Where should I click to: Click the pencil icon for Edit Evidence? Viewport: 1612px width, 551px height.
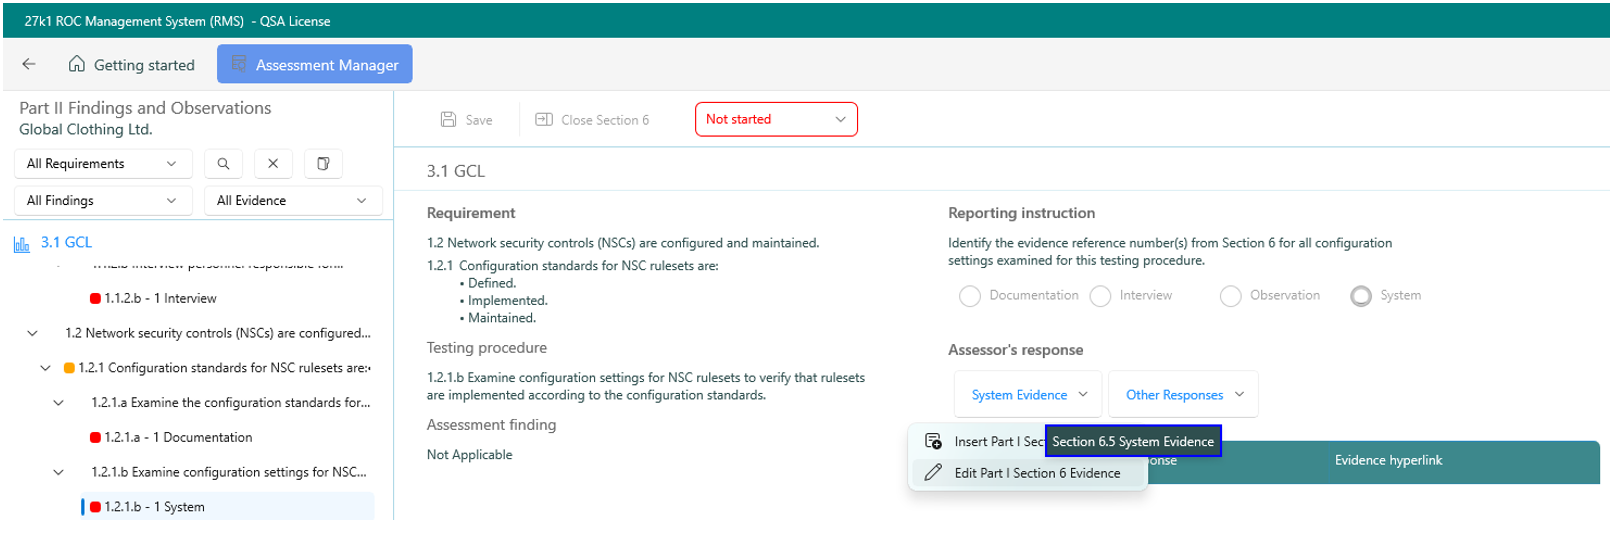point(933,473)
